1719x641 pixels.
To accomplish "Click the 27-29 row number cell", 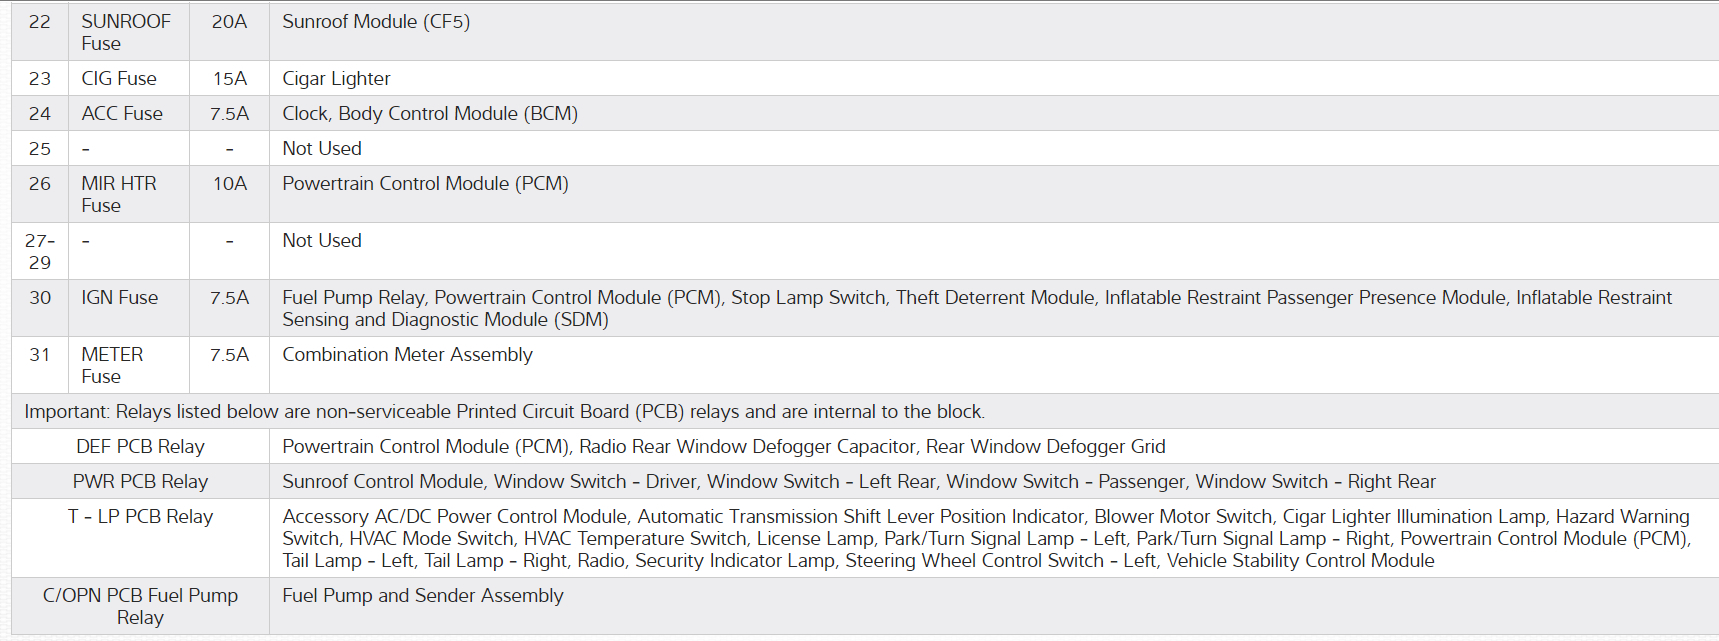I will point(40,251).
